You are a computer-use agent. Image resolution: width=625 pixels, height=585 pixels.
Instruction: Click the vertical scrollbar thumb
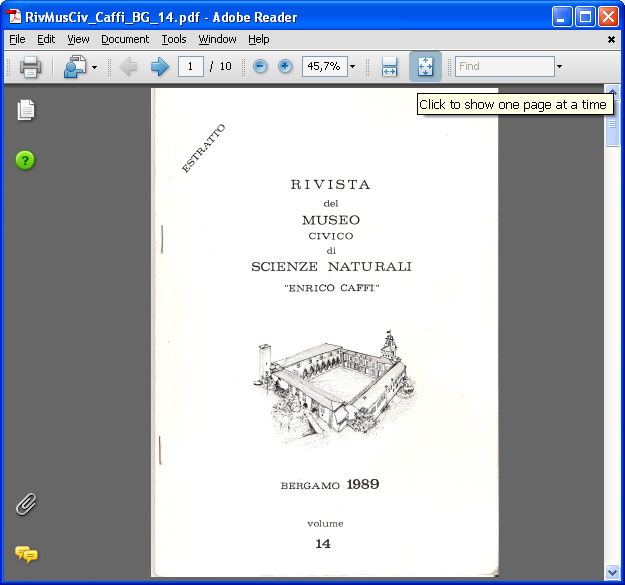(x=612, y=124)
